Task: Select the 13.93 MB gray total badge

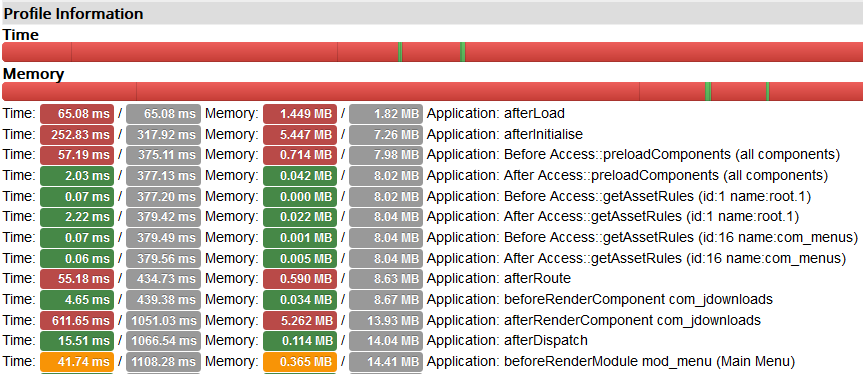Action: (x=386, y=320)
